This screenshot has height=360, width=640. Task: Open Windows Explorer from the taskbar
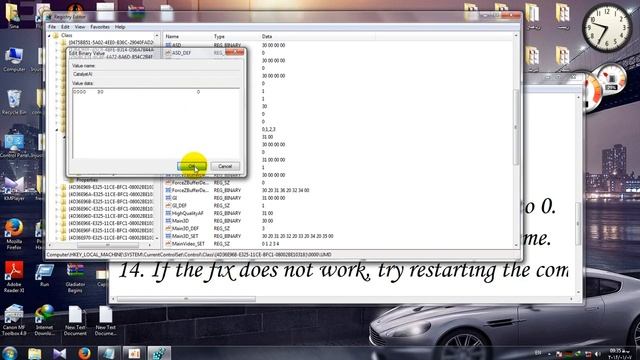coord(35,353)
